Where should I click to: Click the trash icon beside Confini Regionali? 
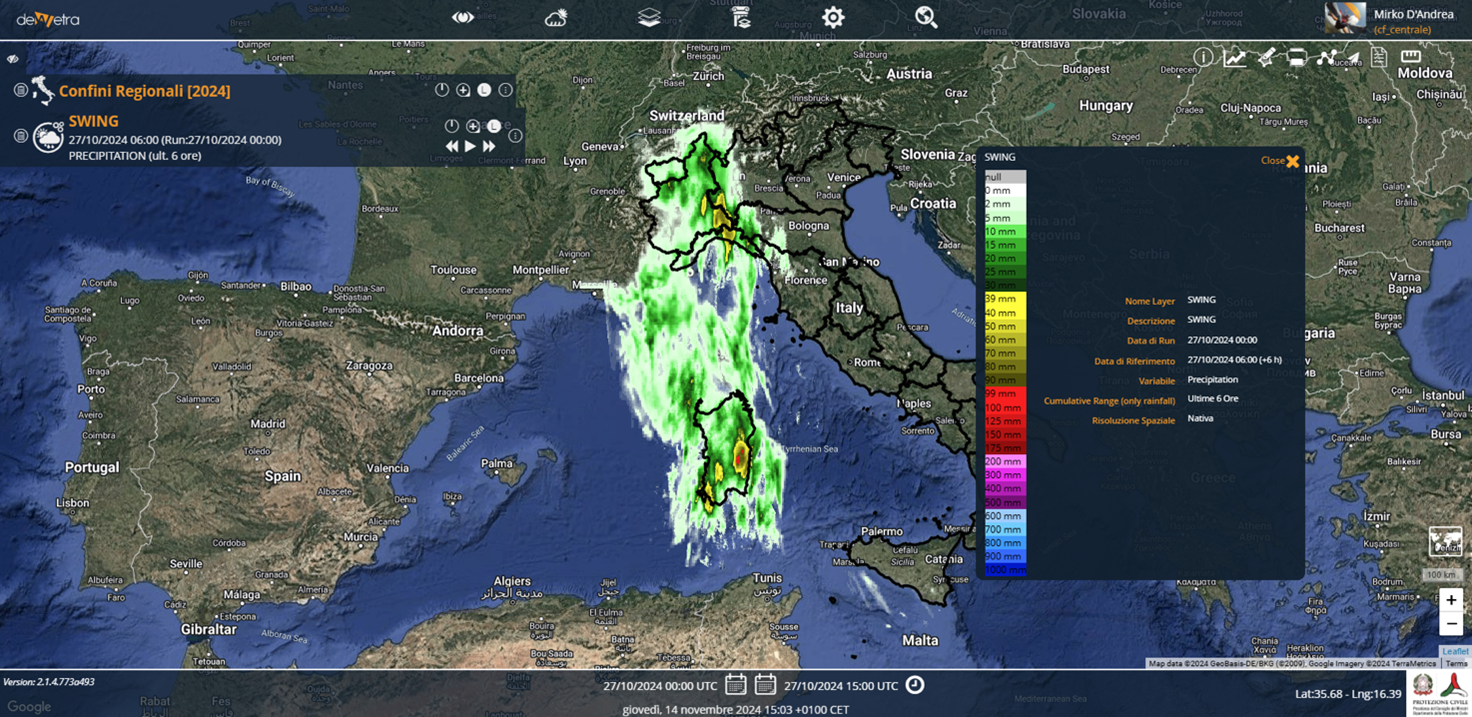21,90
